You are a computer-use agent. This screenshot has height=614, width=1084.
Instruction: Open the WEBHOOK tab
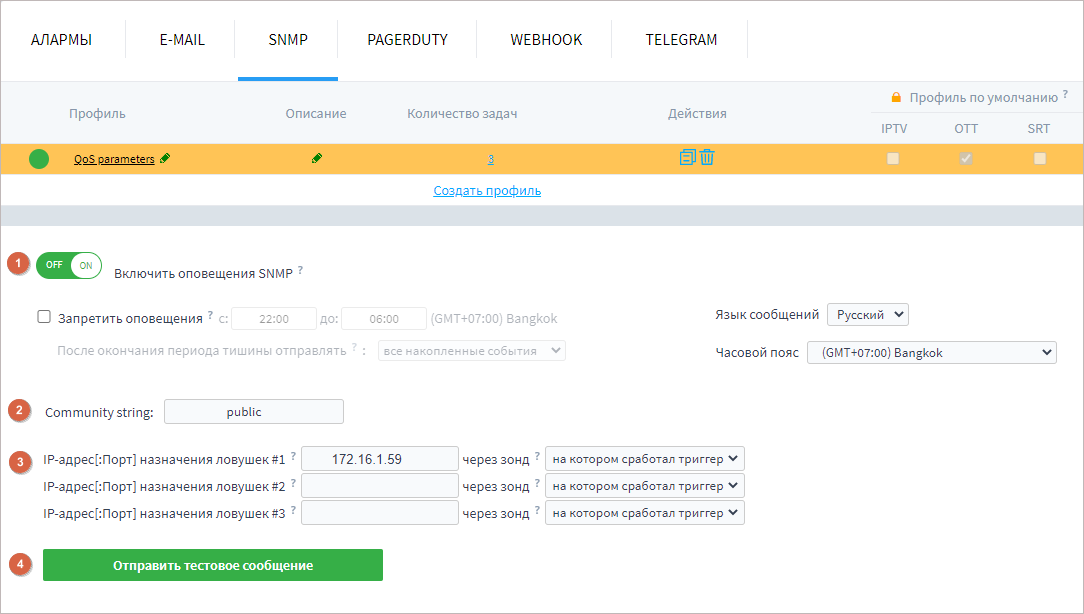pyautogui.click(x=546, y=40)
